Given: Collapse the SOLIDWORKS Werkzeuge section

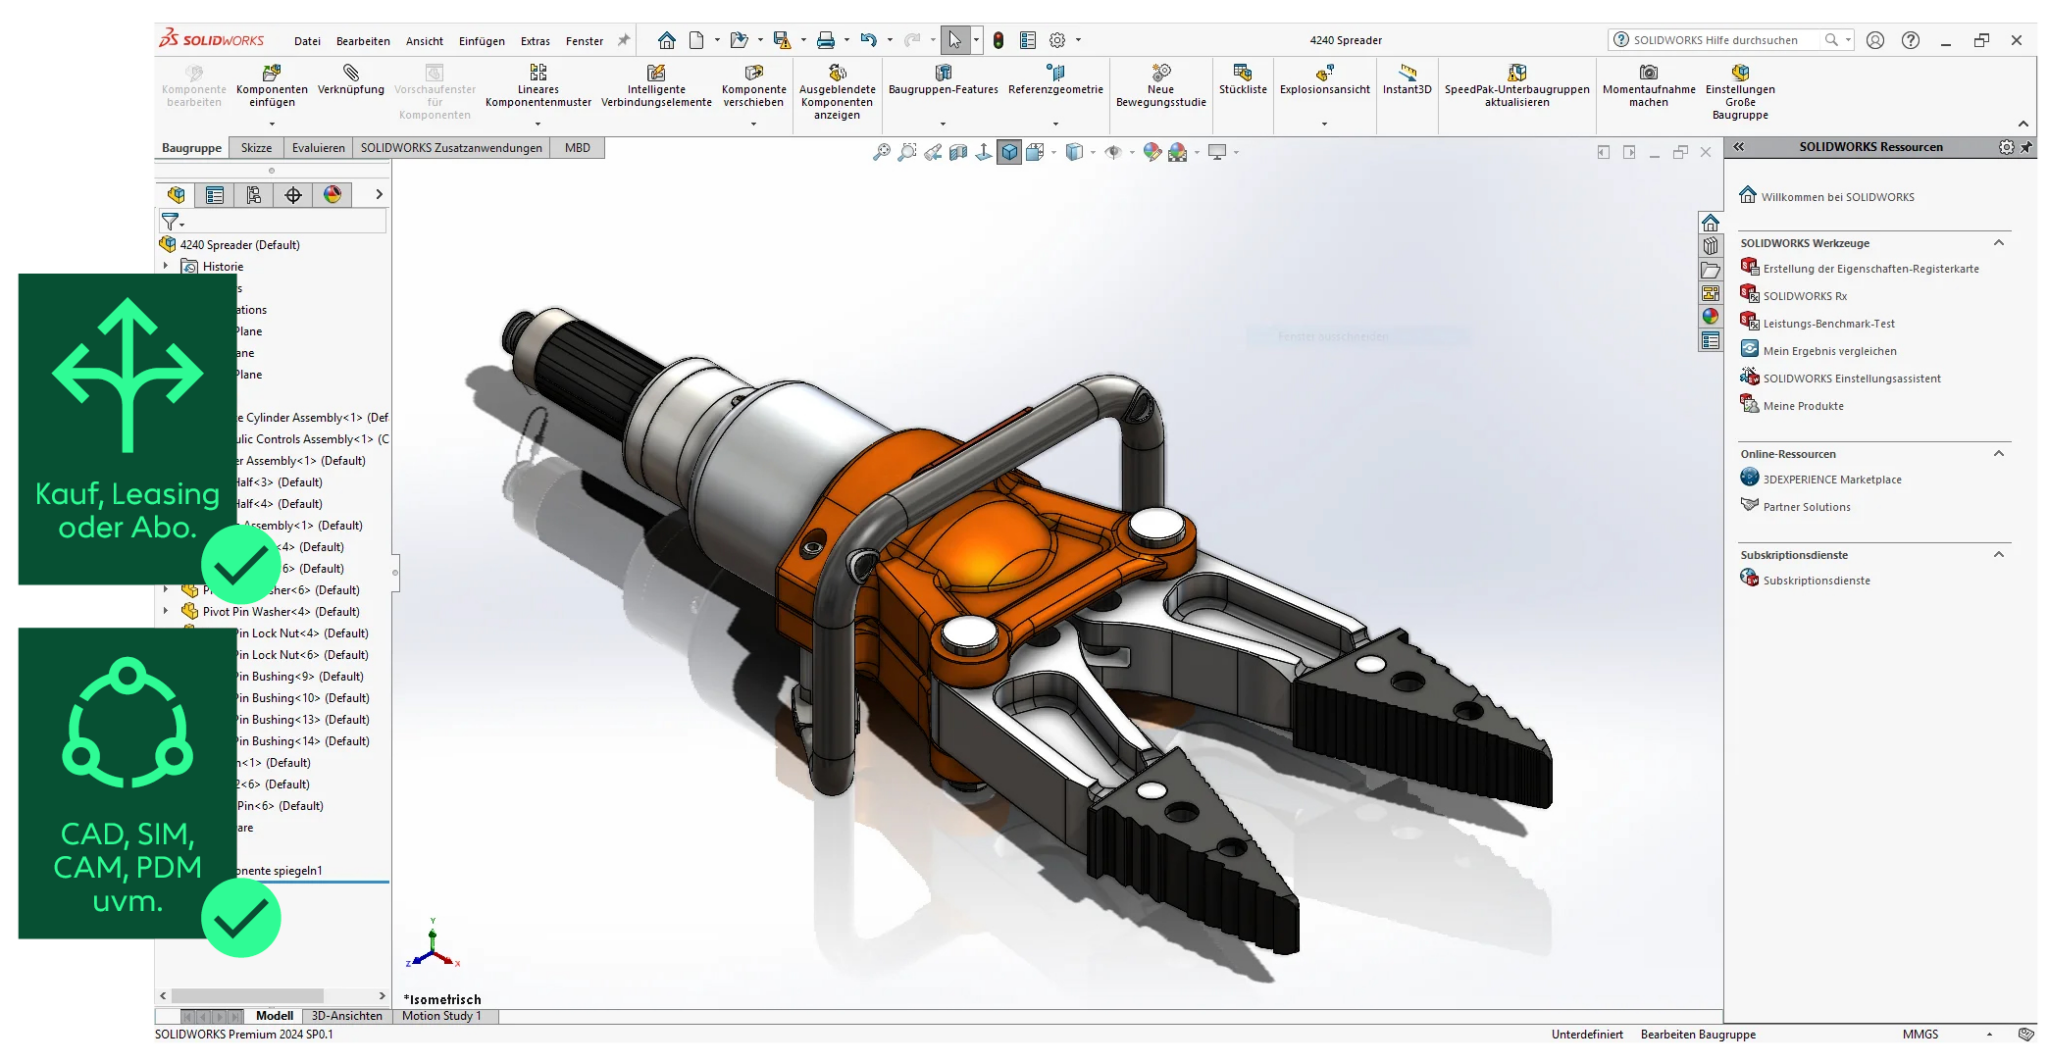Looking at the screenshot, I should point(1999,243).
